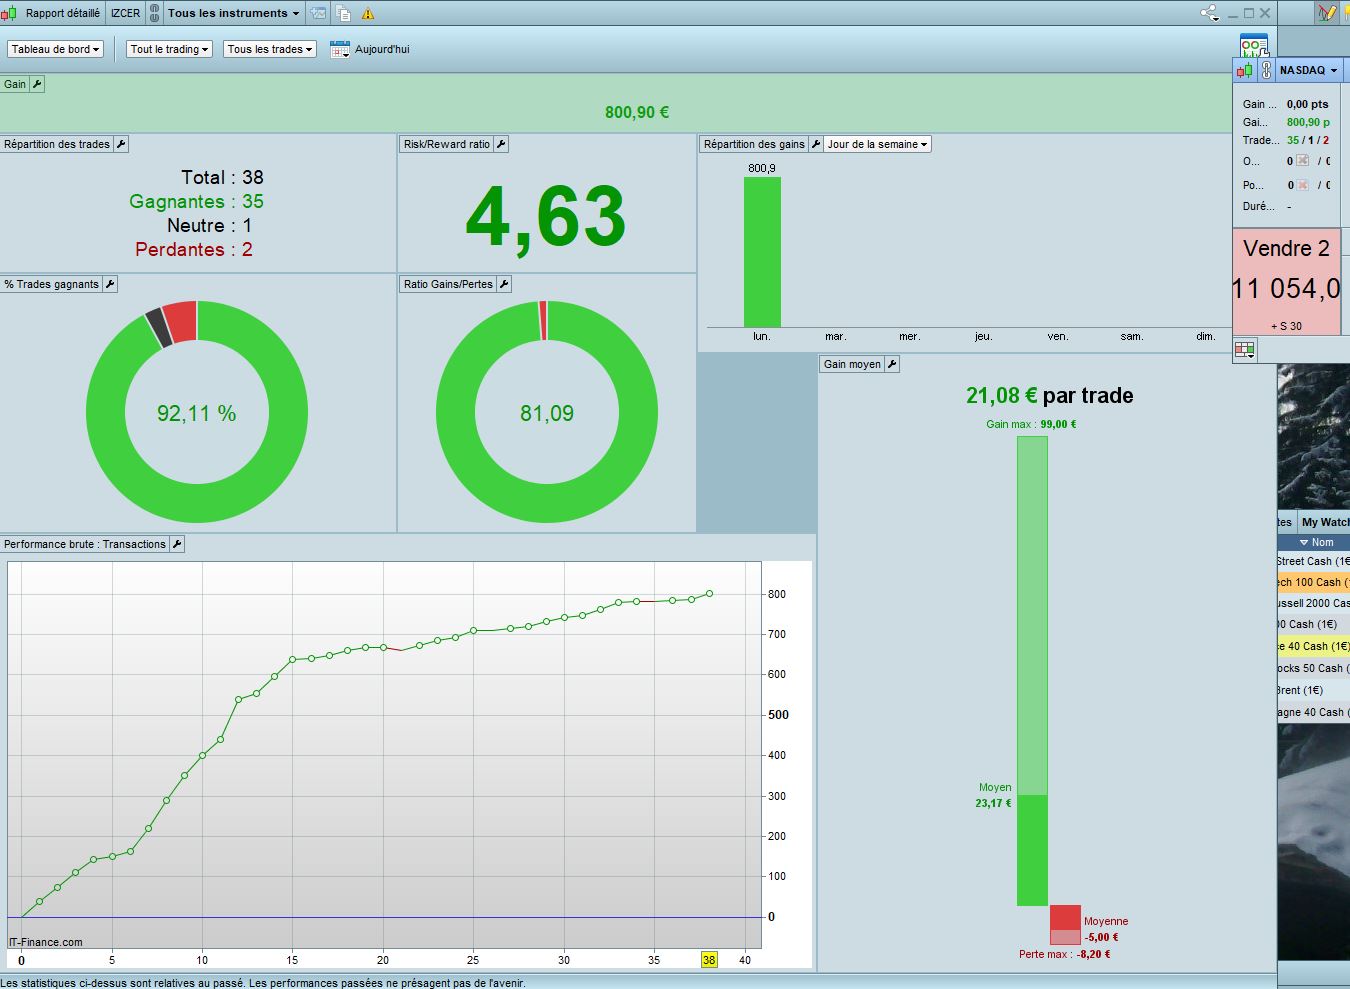Select the My Watch list tab
The height and width of the screenshot is (989, 1350).
click(x=1324, y=522)
